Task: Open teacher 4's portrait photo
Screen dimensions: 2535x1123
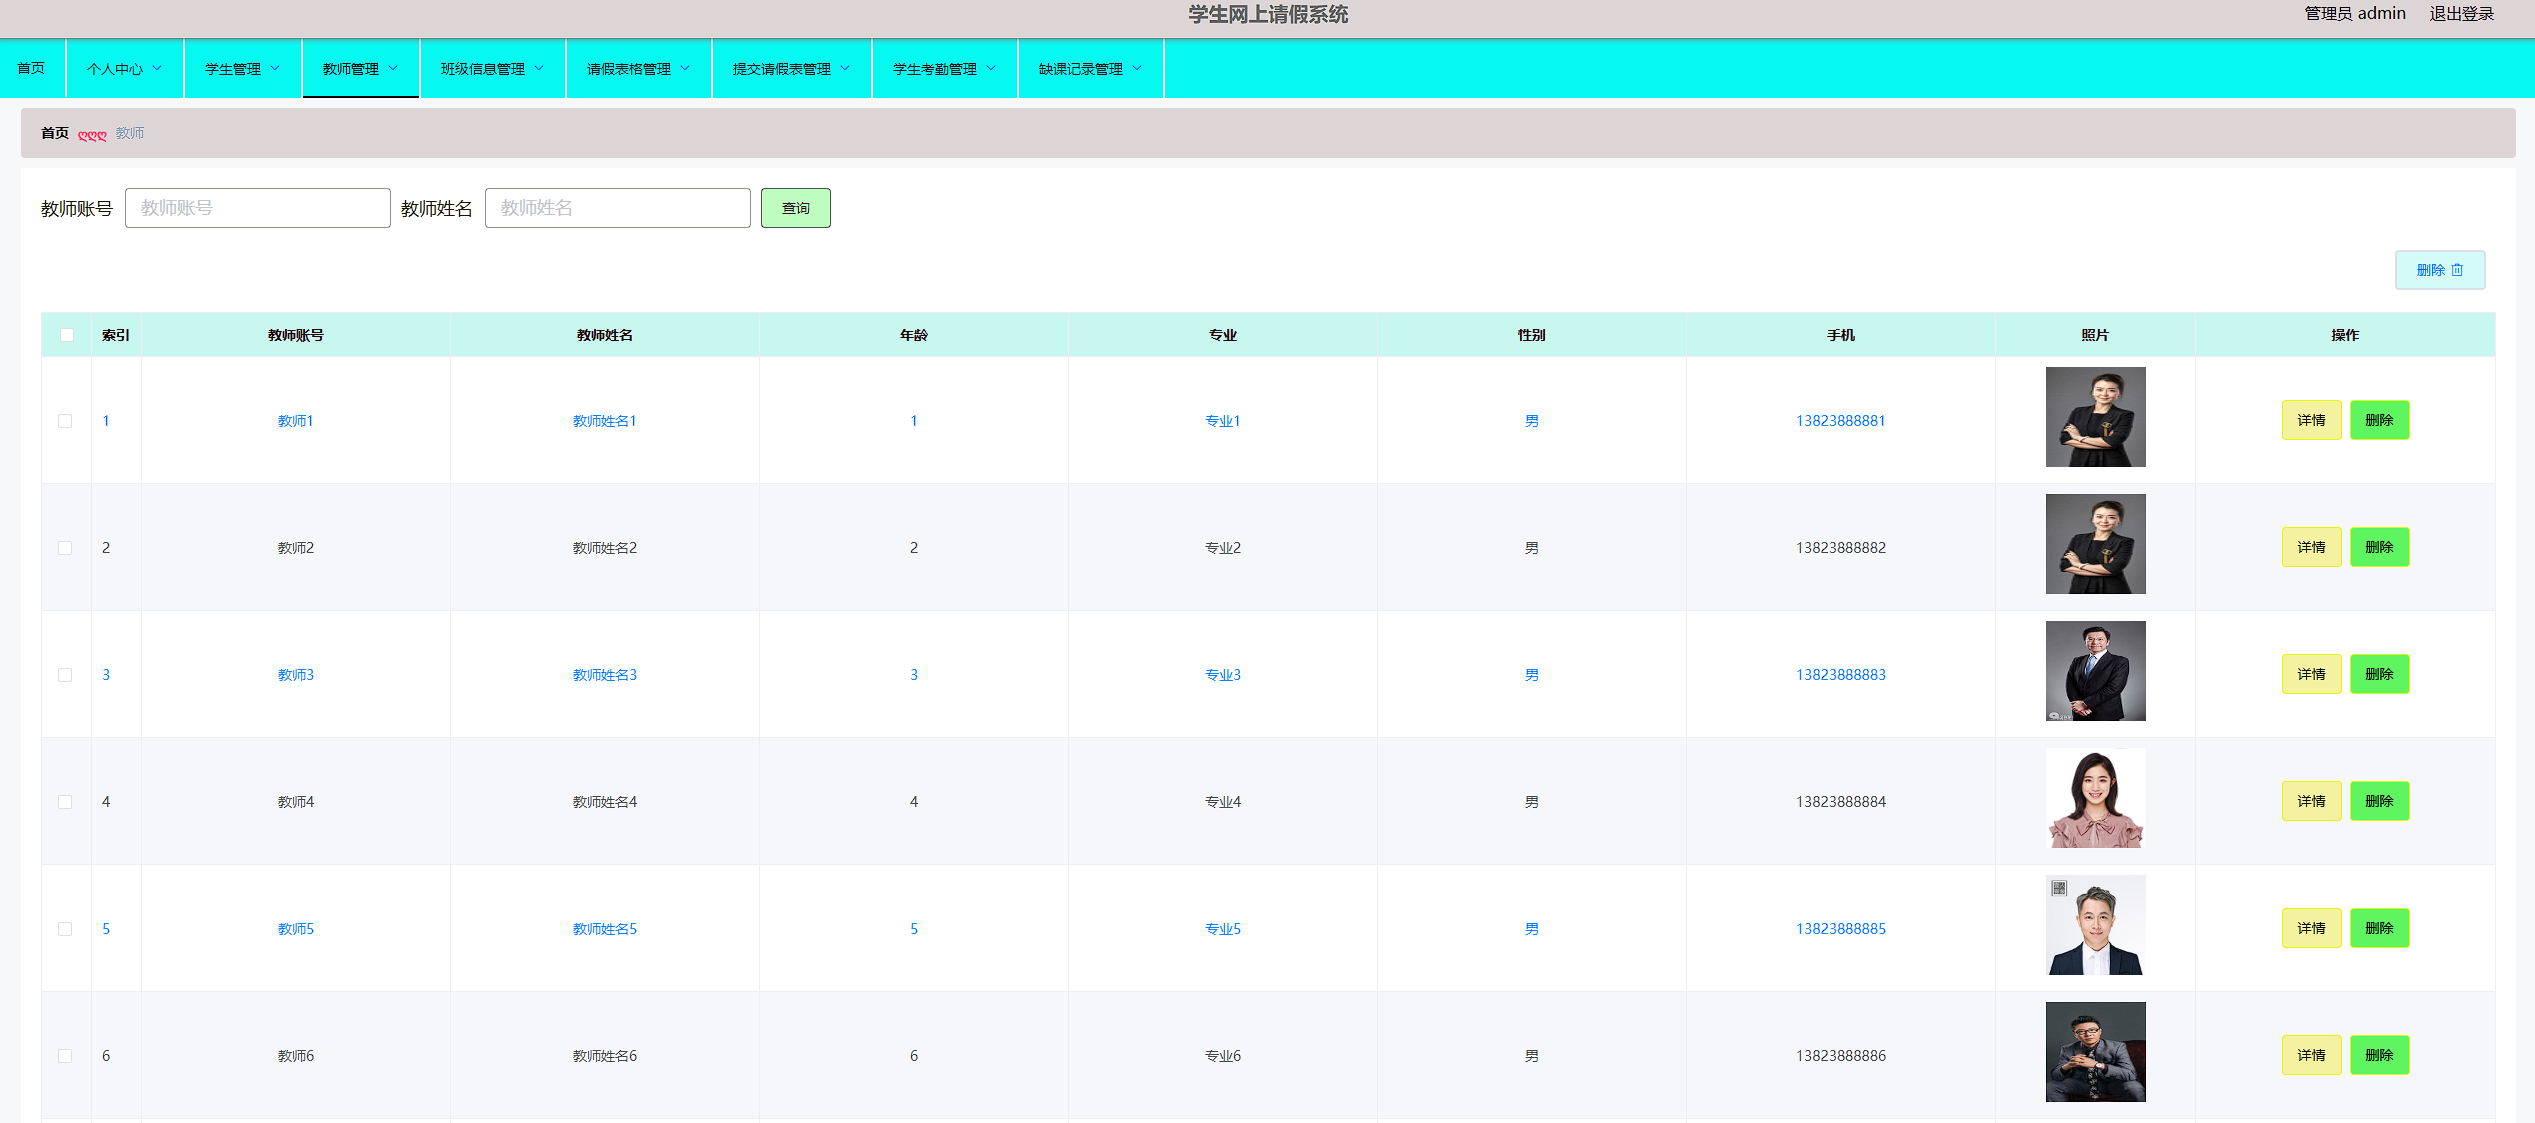Action: (x=2095, y=798)
